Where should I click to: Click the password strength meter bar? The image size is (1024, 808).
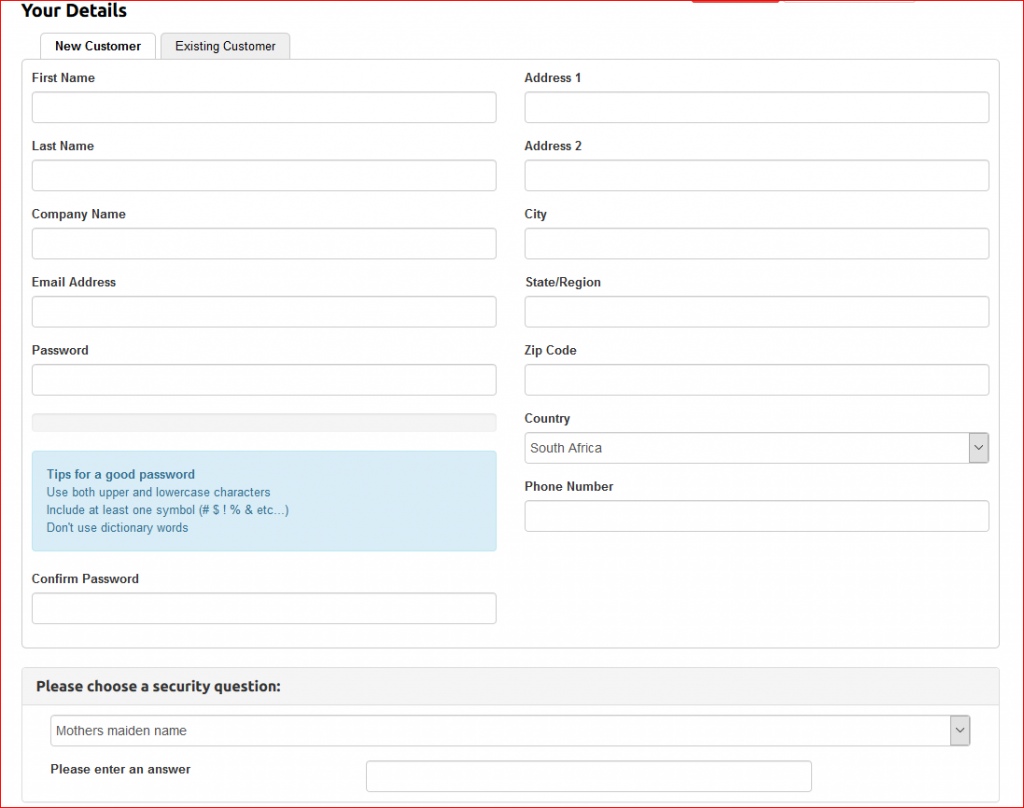tap(264, 423)
